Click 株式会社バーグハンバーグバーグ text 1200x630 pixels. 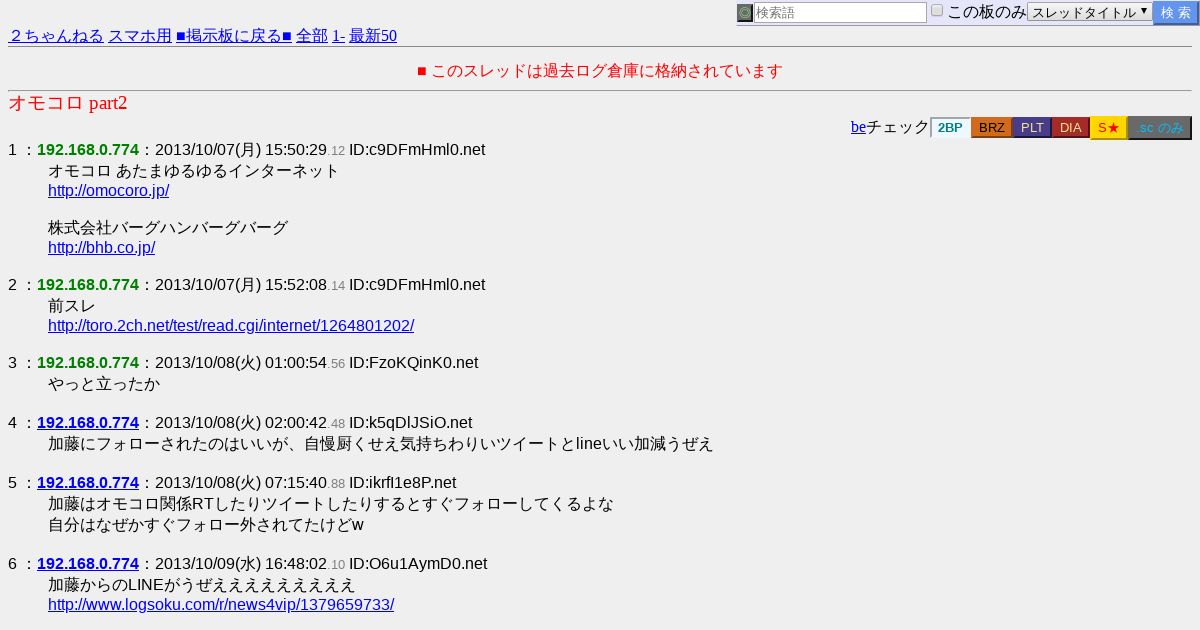pos(168,227)
